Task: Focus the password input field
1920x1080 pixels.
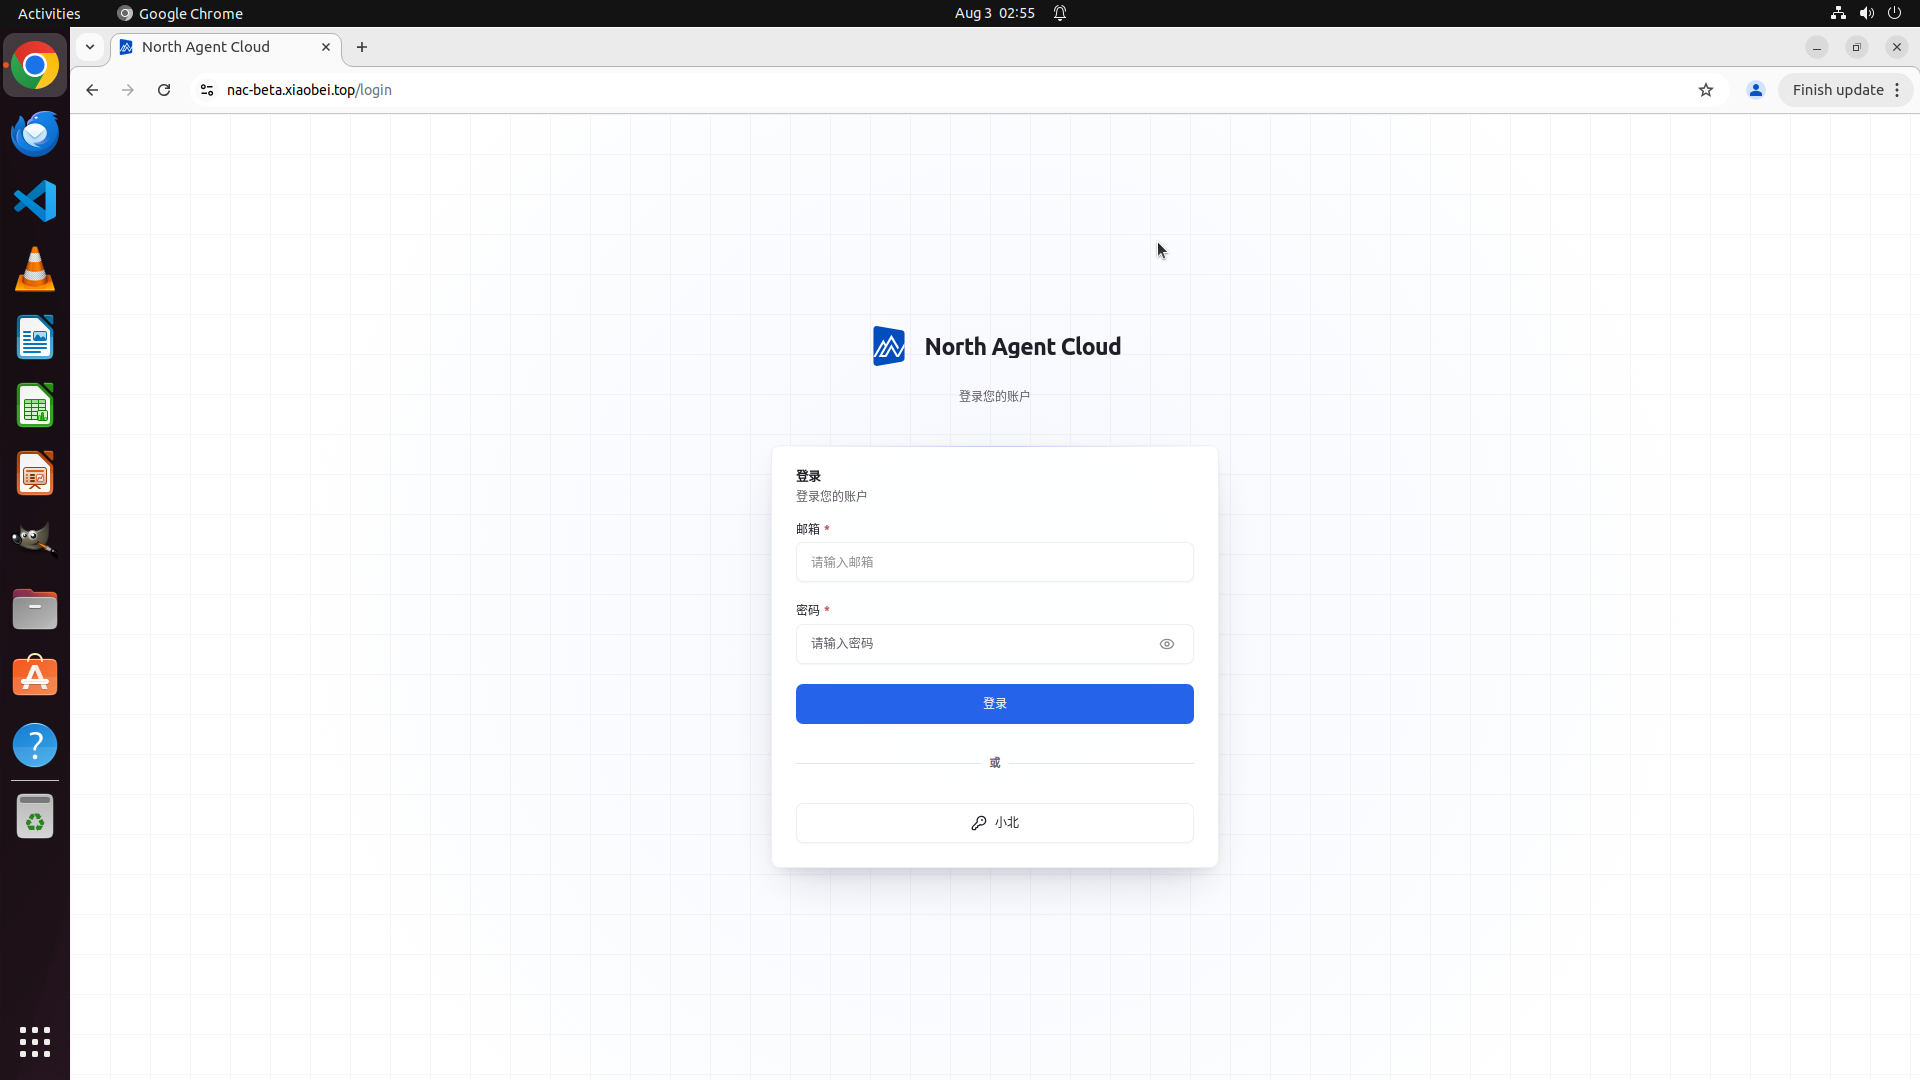Action: pos(995,644)
